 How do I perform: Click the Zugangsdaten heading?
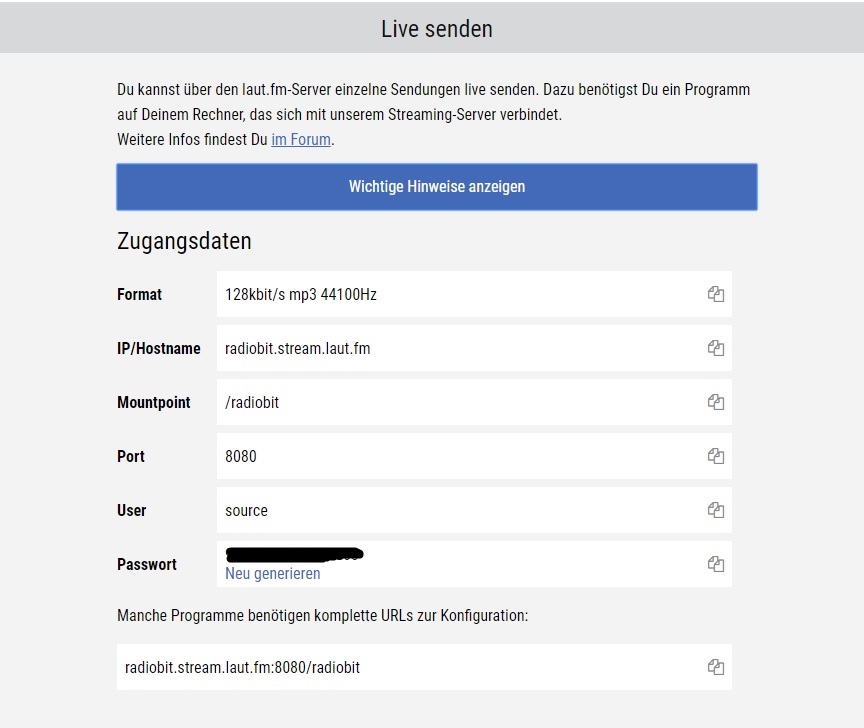(x=184, y=241)
